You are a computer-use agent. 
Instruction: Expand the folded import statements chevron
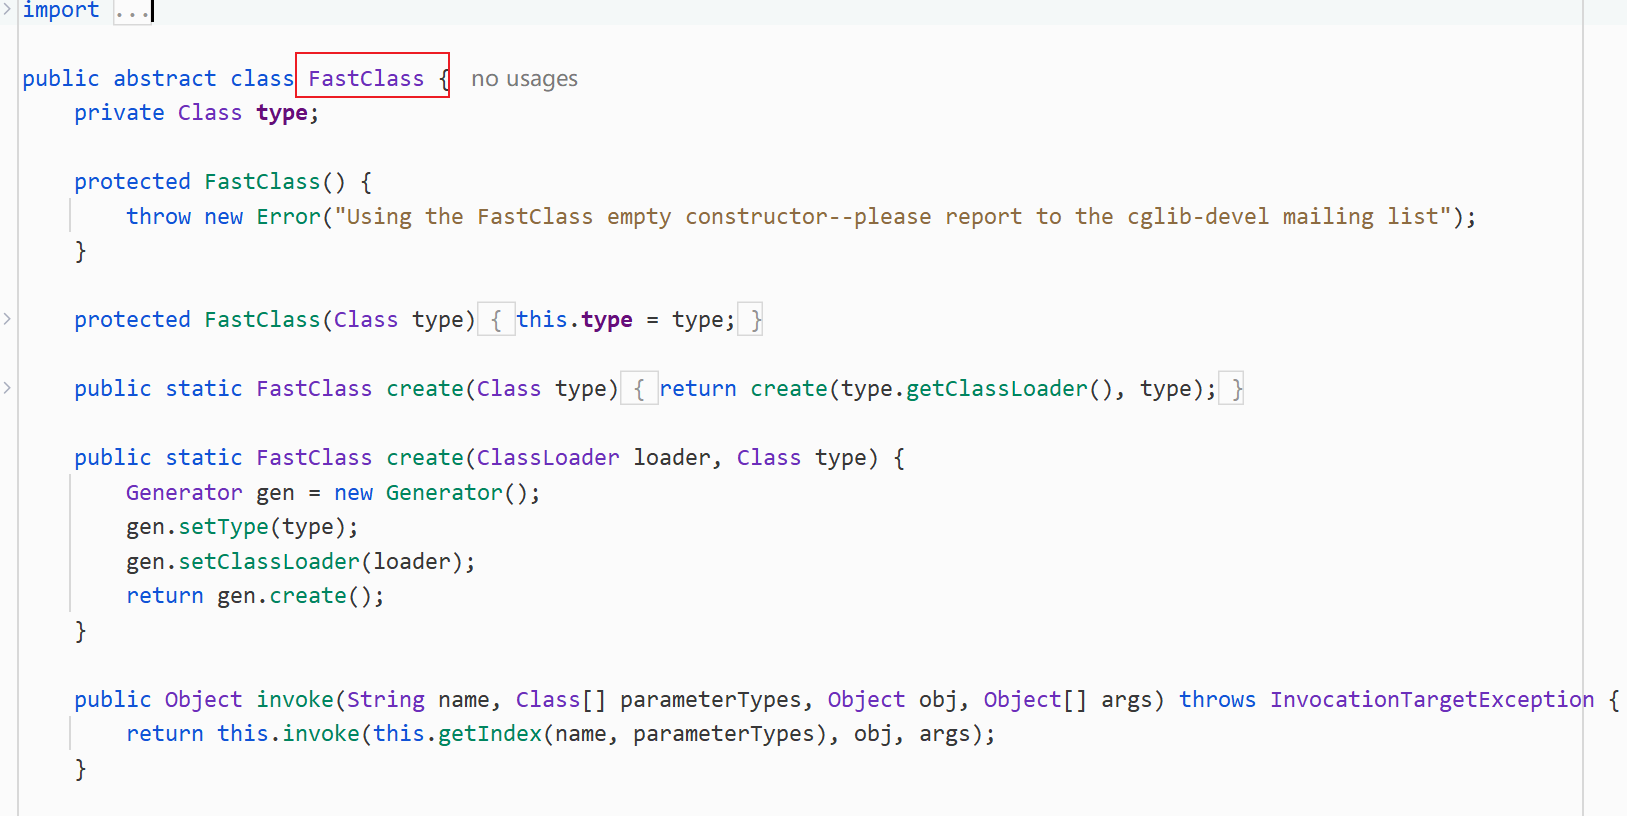[7, 9]
